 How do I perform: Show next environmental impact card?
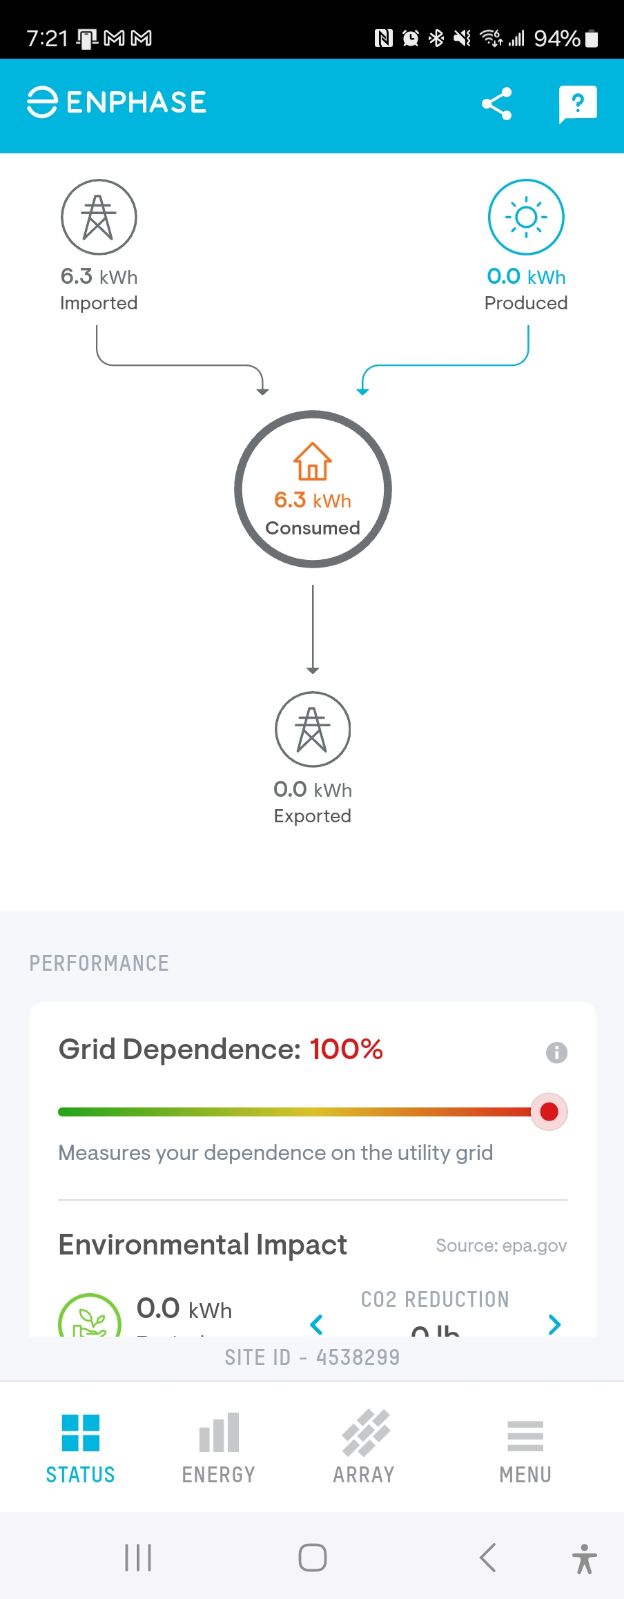[x=555, y=1324]
